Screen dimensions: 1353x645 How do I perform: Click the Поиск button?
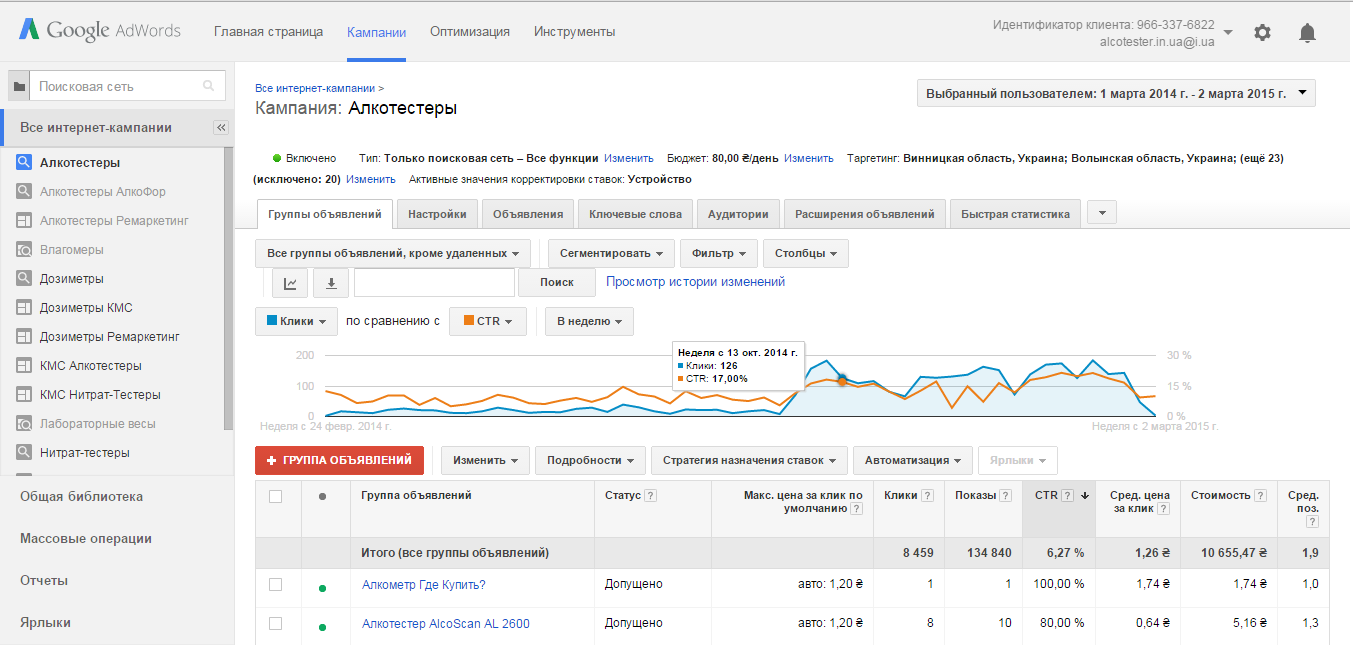point(557,283)
